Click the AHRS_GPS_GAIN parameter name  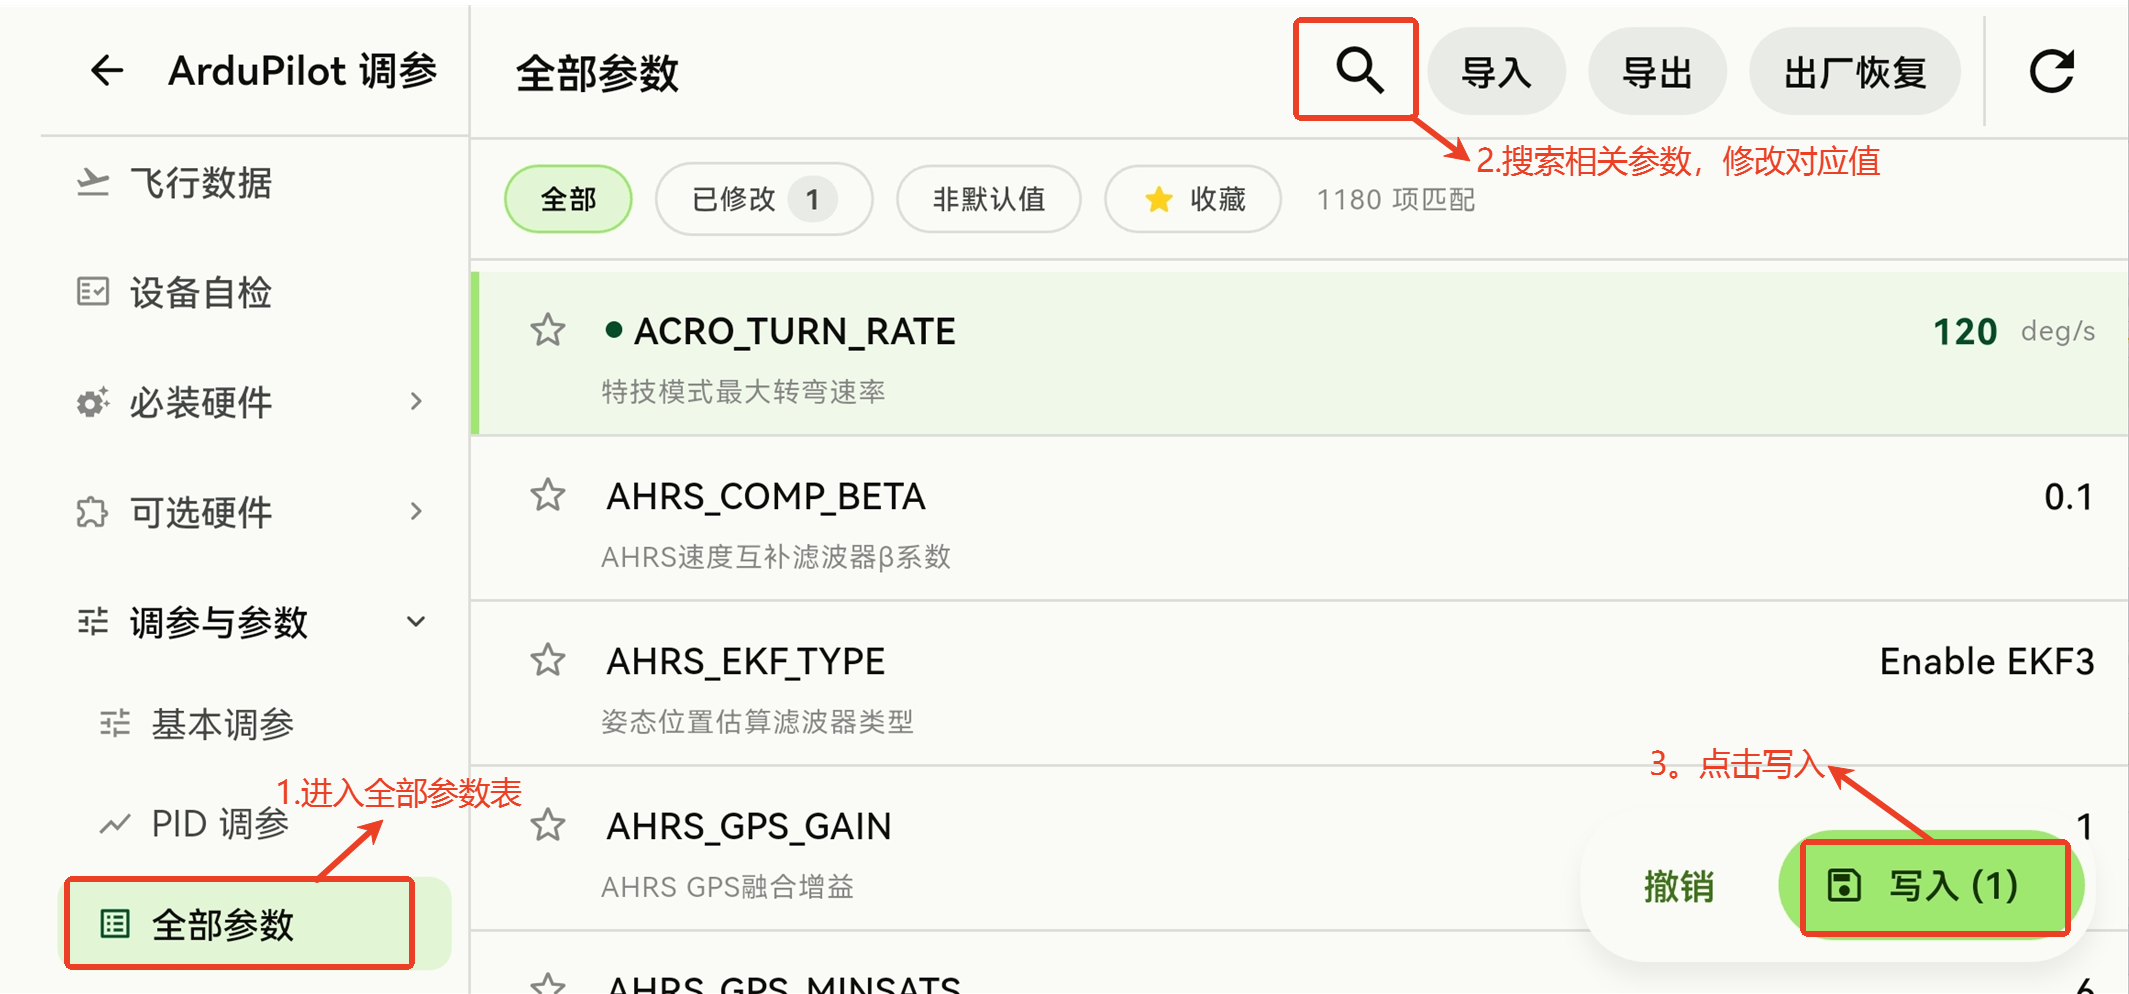pos(749,827)
